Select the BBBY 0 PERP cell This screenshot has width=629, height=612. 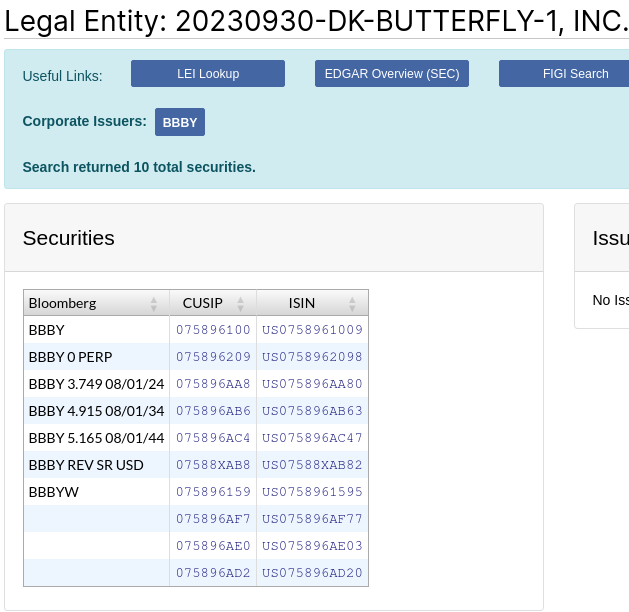pyautogui.click(x=96, y=357)
